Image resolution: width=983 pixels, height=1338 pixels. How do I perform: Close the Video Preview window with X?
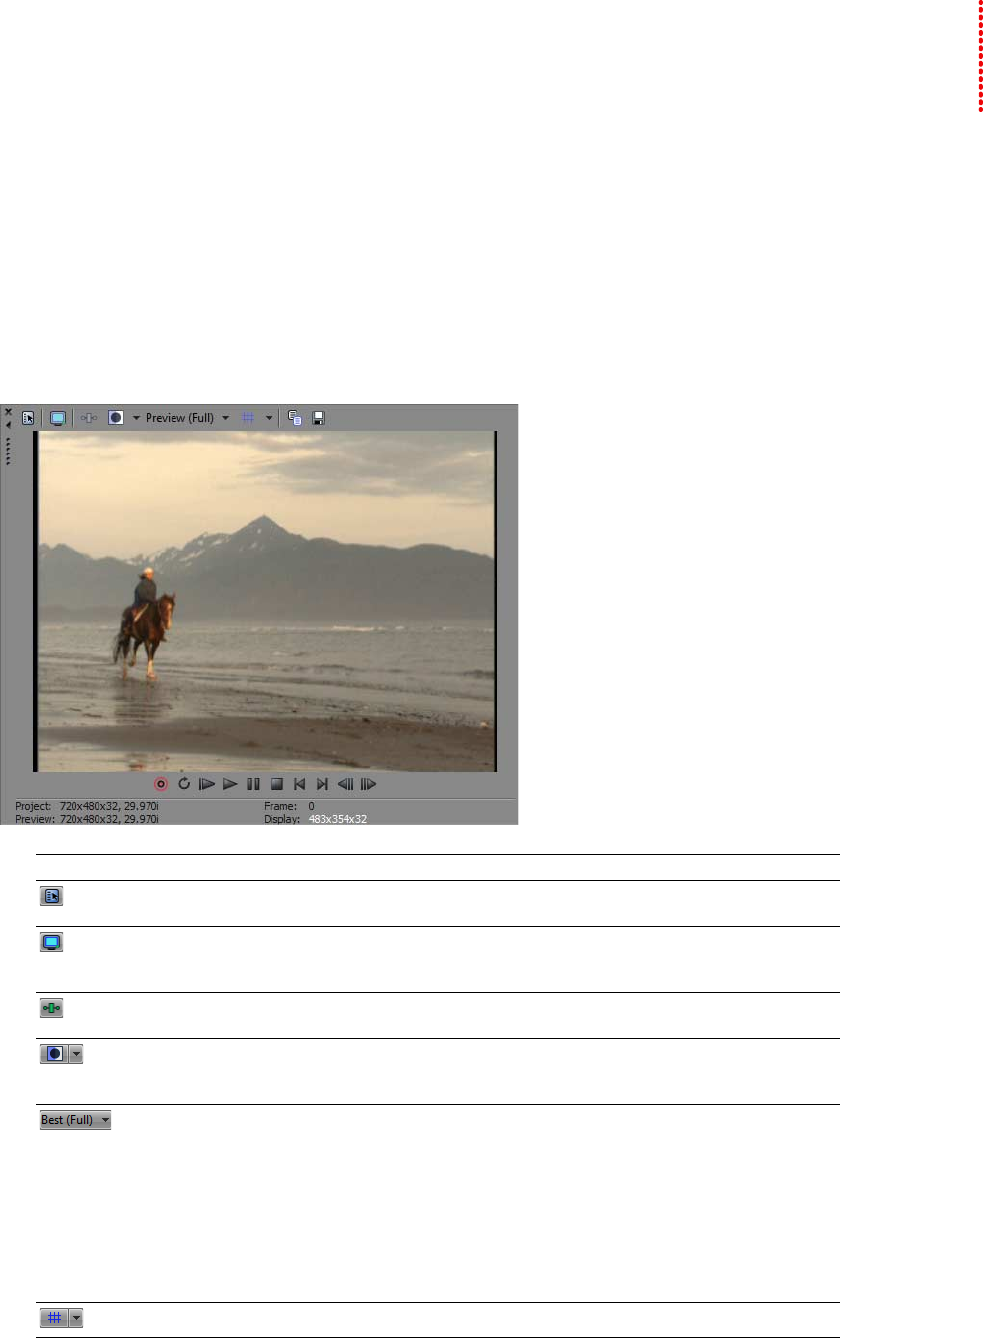(8, 412)
